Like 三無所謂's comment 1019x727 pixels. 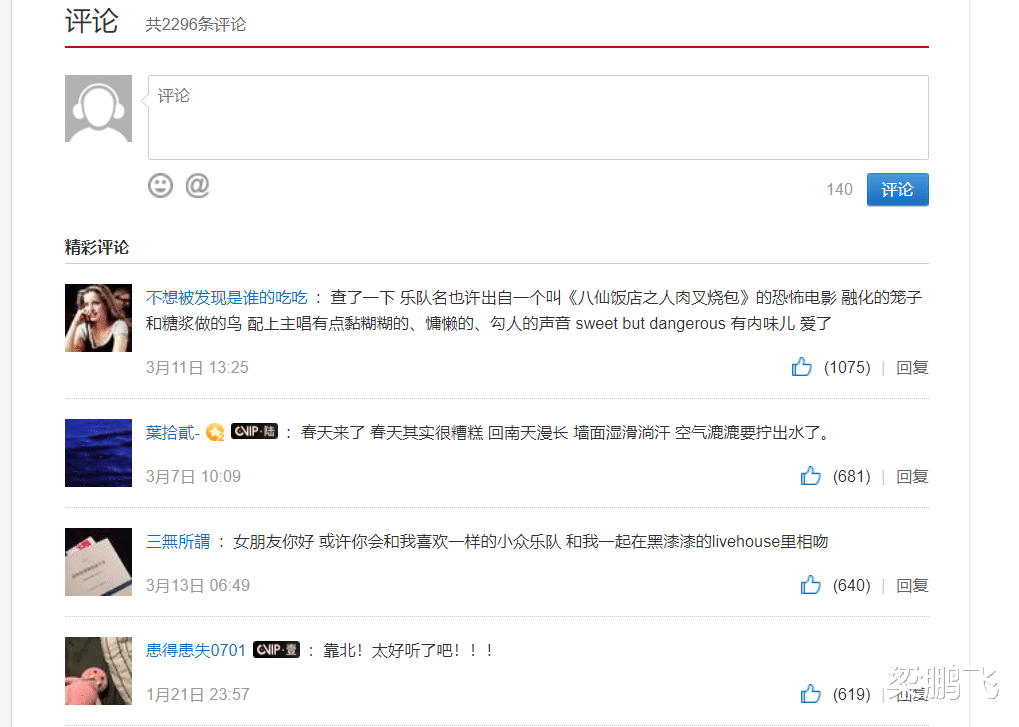tap(811, 584)
